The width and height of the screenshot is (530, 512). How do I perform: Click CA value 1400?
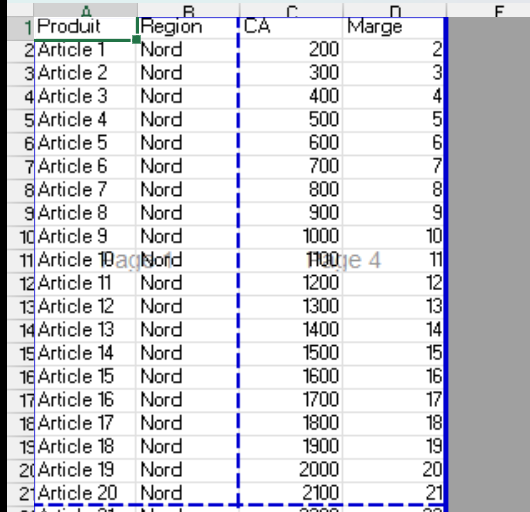click(x=291, y=330)
